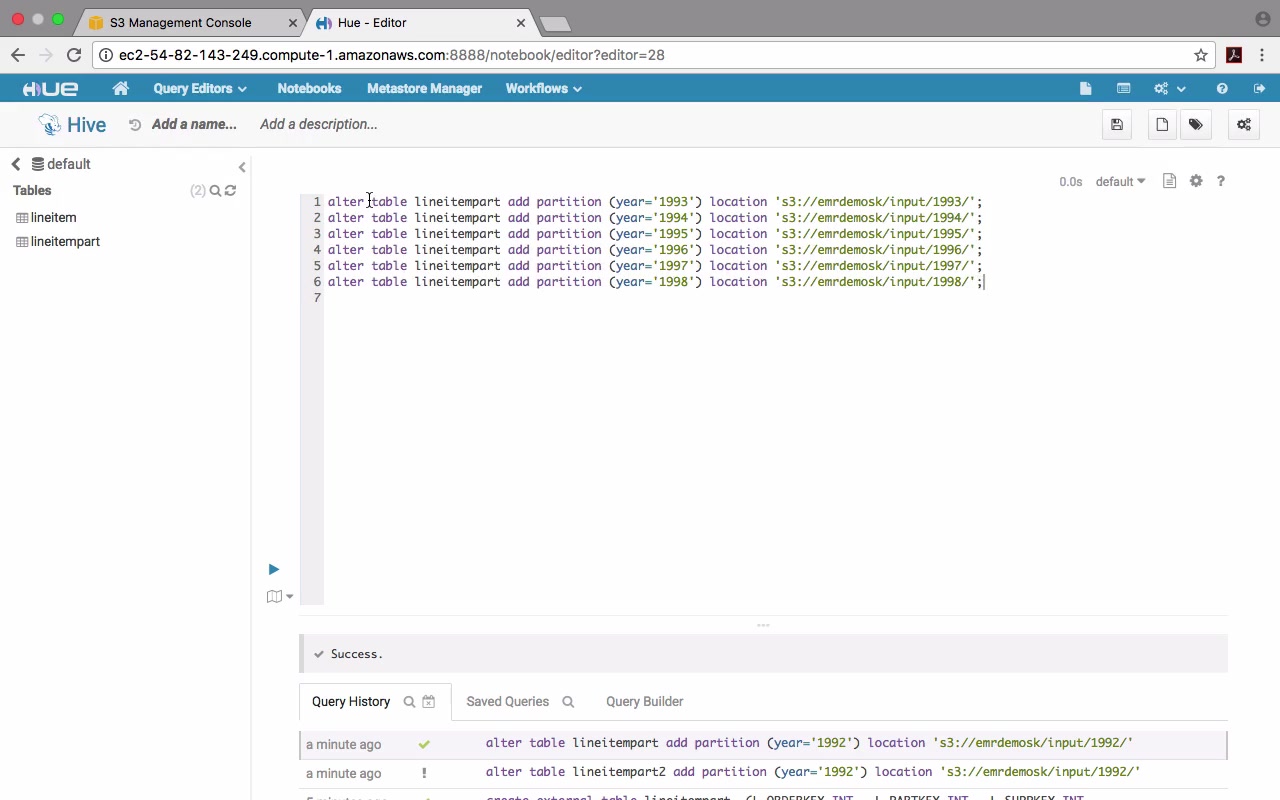Image resolution: width=1280 pixels, height=800 pixels.
Task: Create a new document icon
Action: pyautogui.click(x=1162, y=125)
